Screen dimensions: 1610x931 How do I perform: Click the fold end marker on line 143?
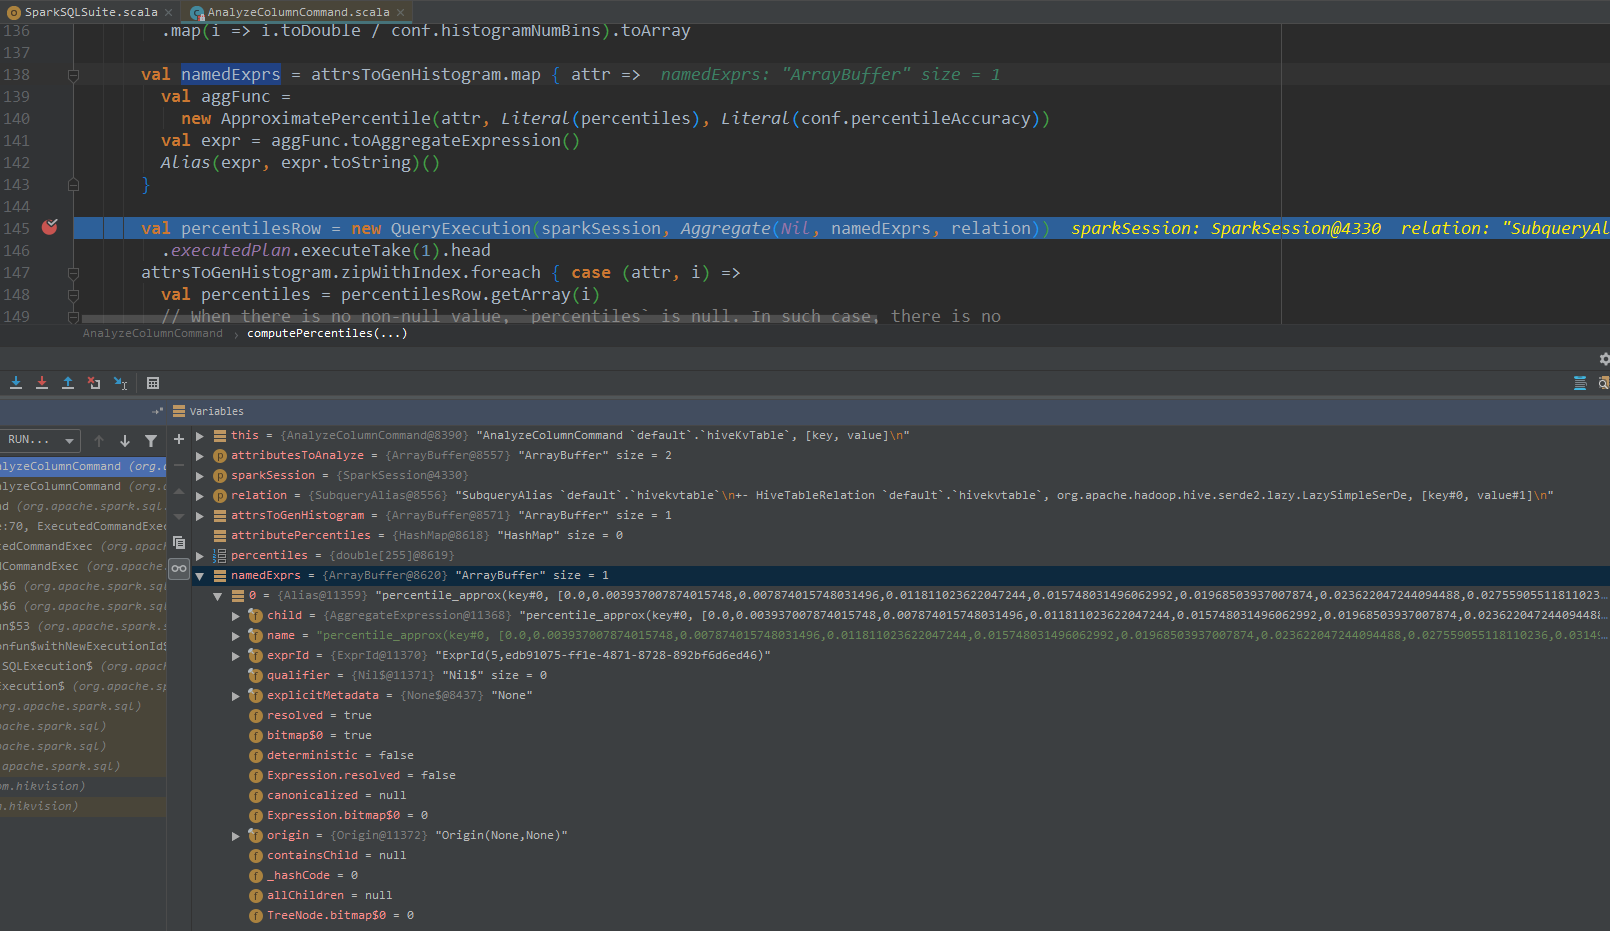[73, 185]
